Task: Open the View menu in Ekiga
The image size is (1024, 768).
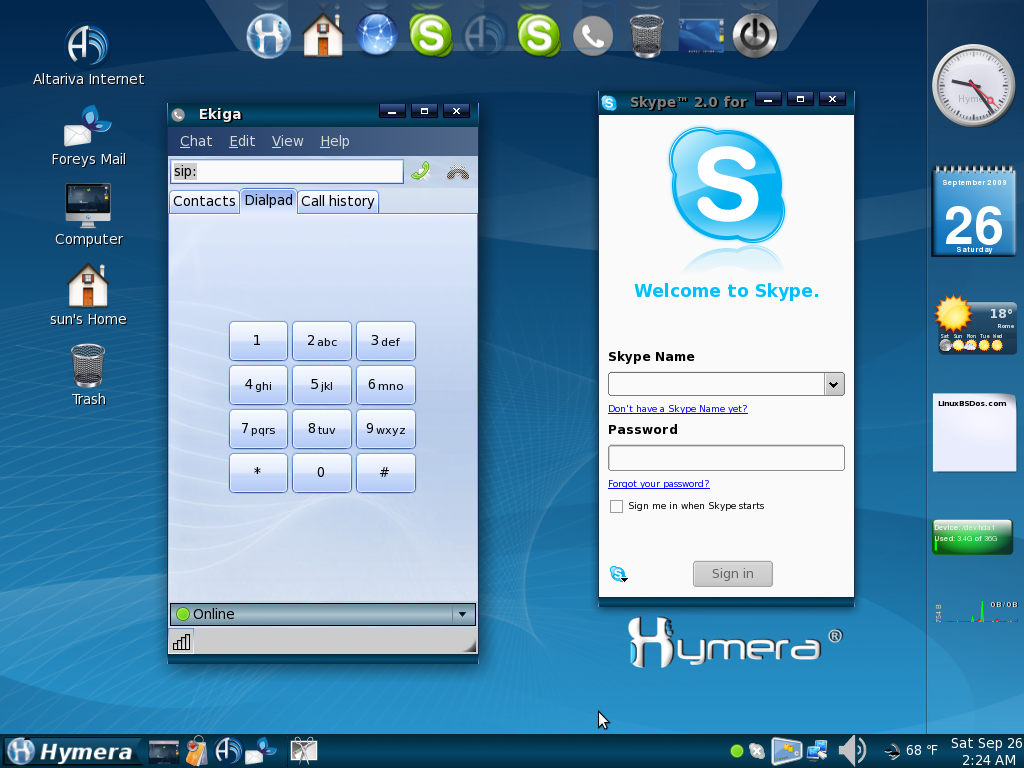Action: coord(287,141)
